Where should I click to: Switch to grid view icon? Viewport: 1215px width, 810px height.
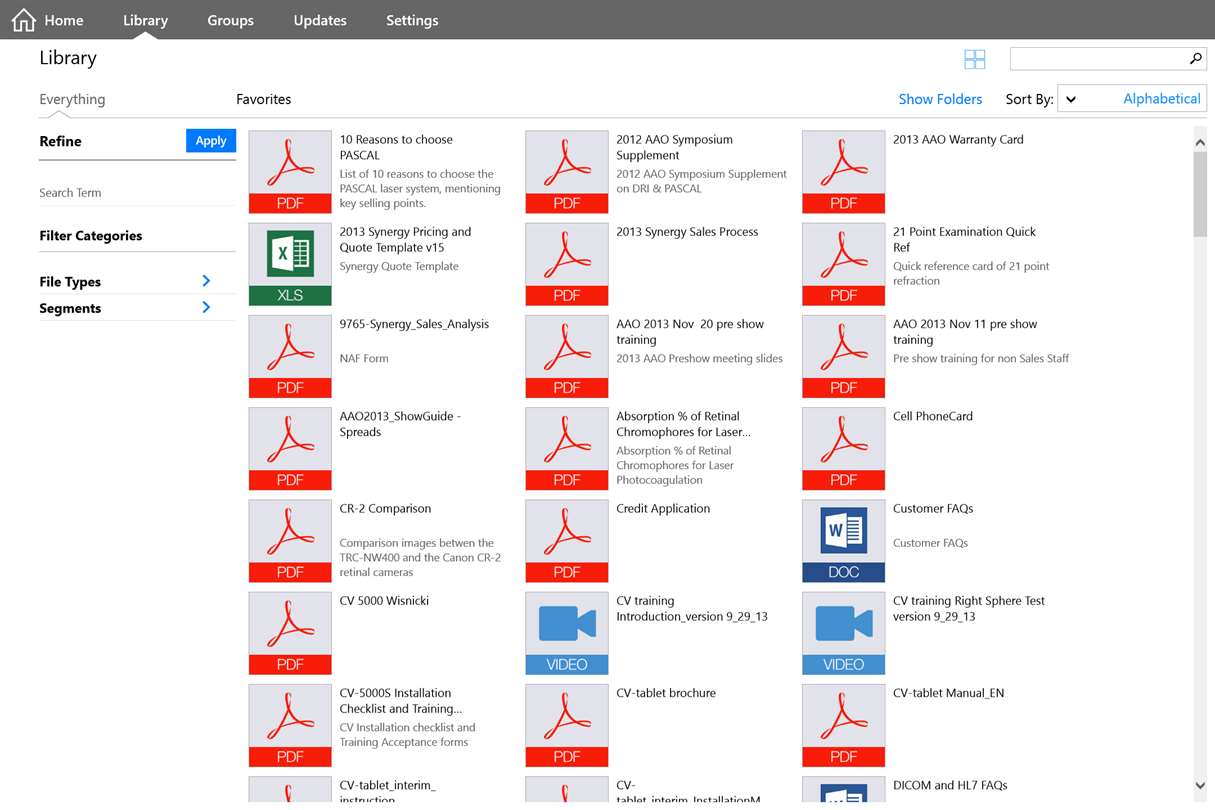click(x=974, y=60)
